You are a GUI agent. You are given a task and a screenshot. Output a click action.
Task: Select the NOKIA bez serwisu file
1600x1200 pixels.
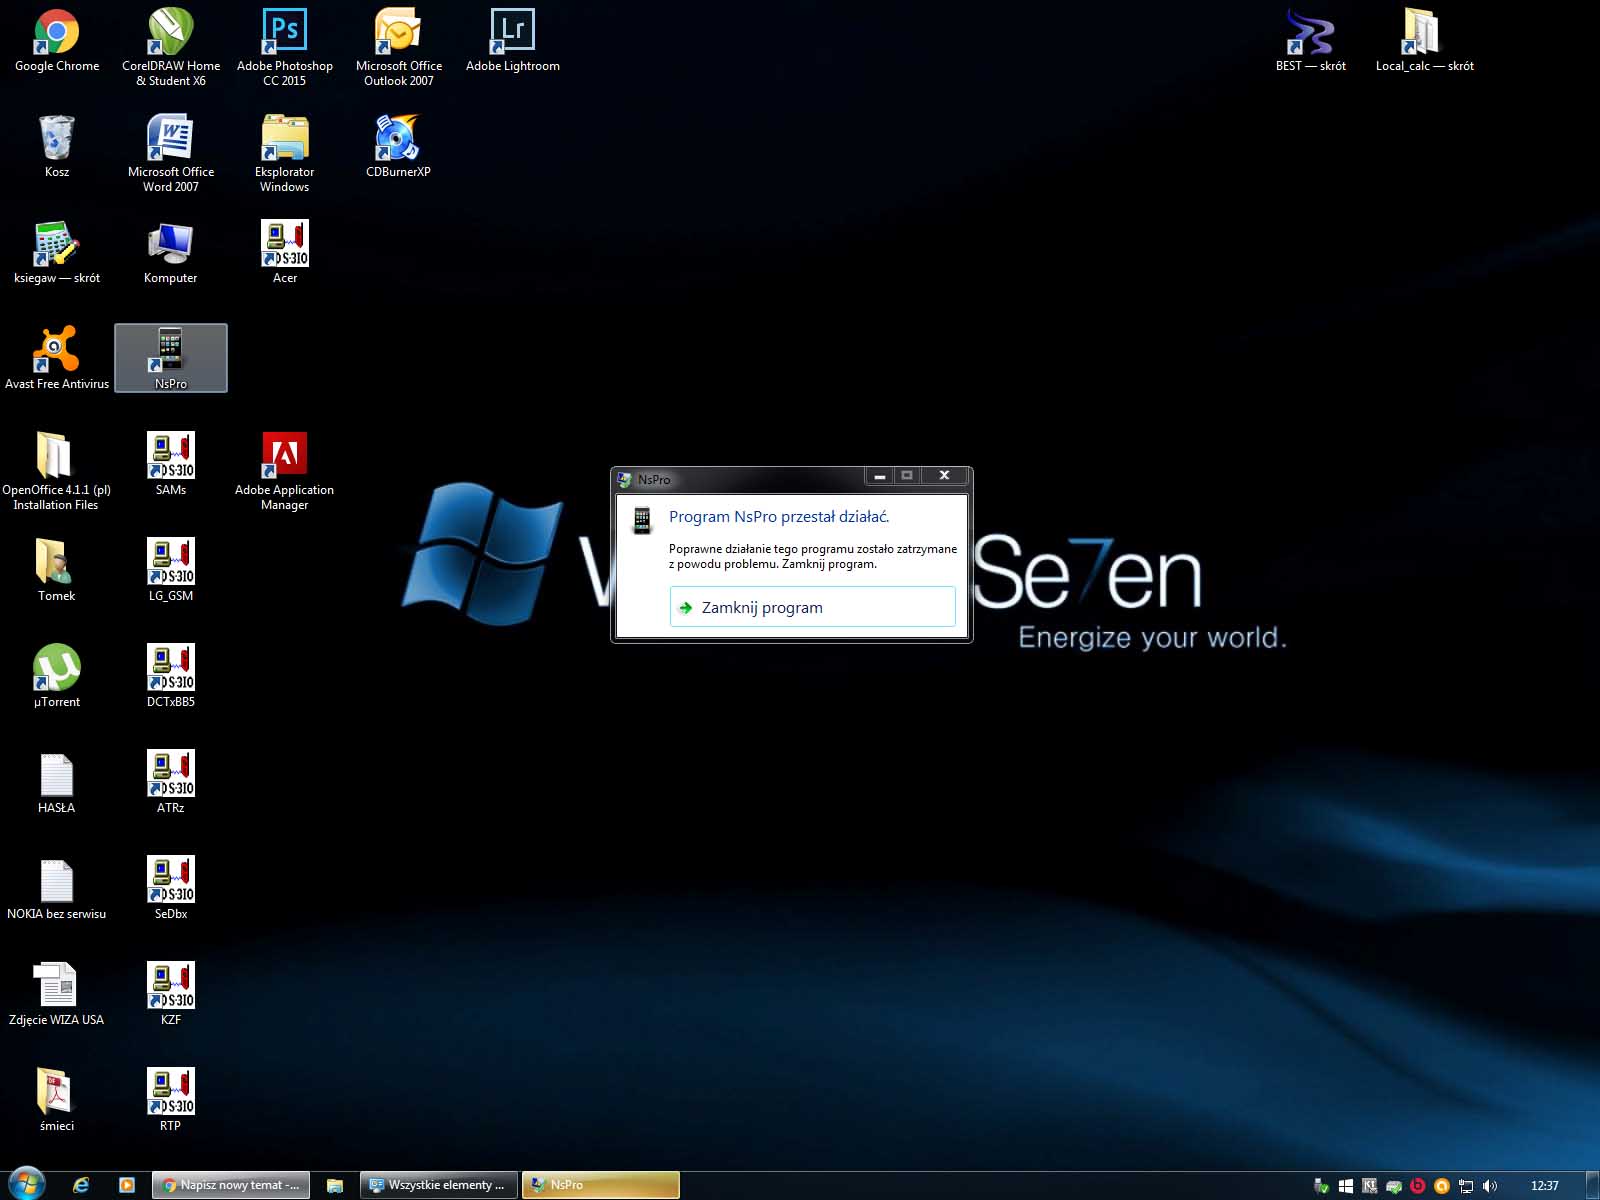click(x=57, y=889)
